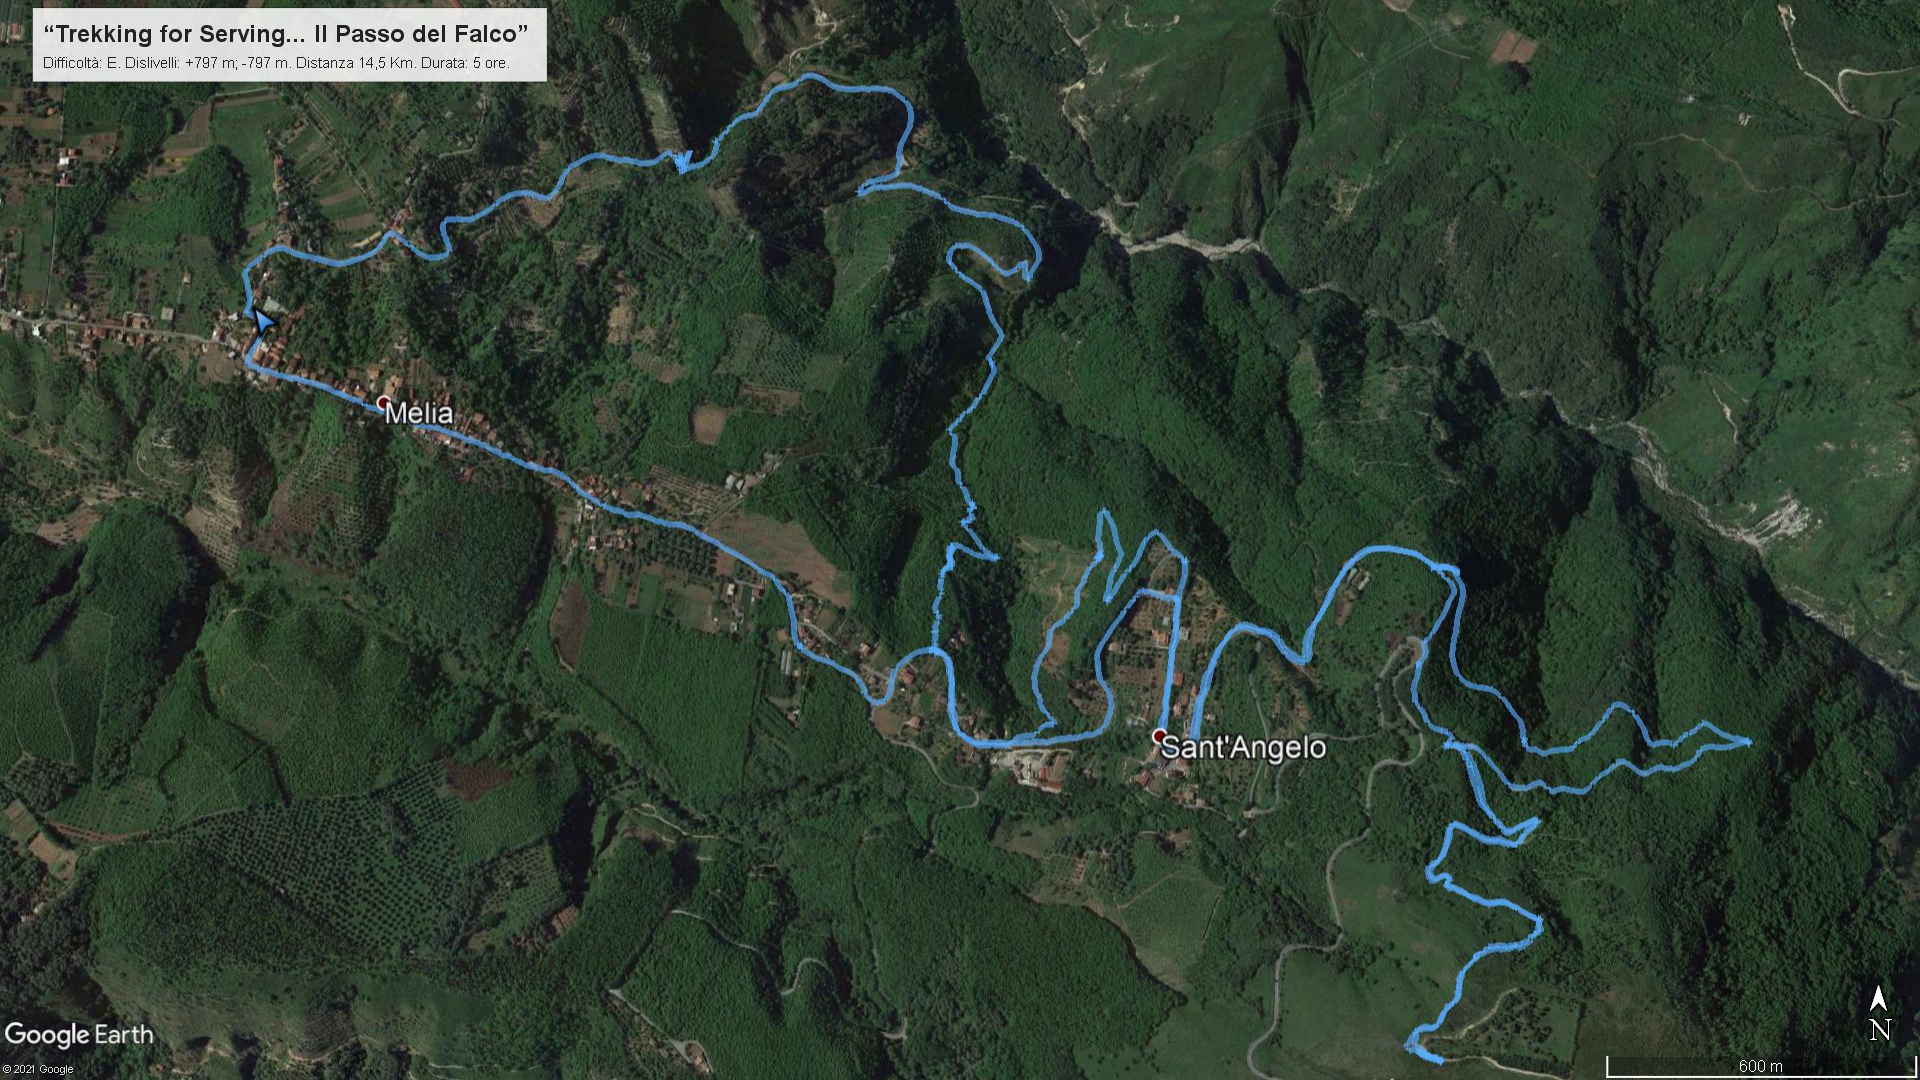Click the red Melia placemark dot

(383, 401)
